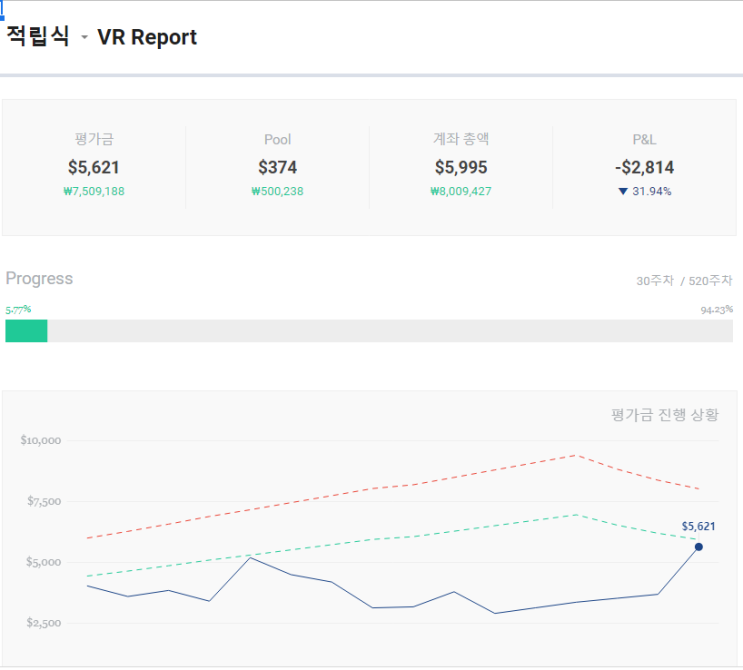Screen dimensions: 743x670
Task: Click the down triangle beside 31.94%
Action: 623,191
